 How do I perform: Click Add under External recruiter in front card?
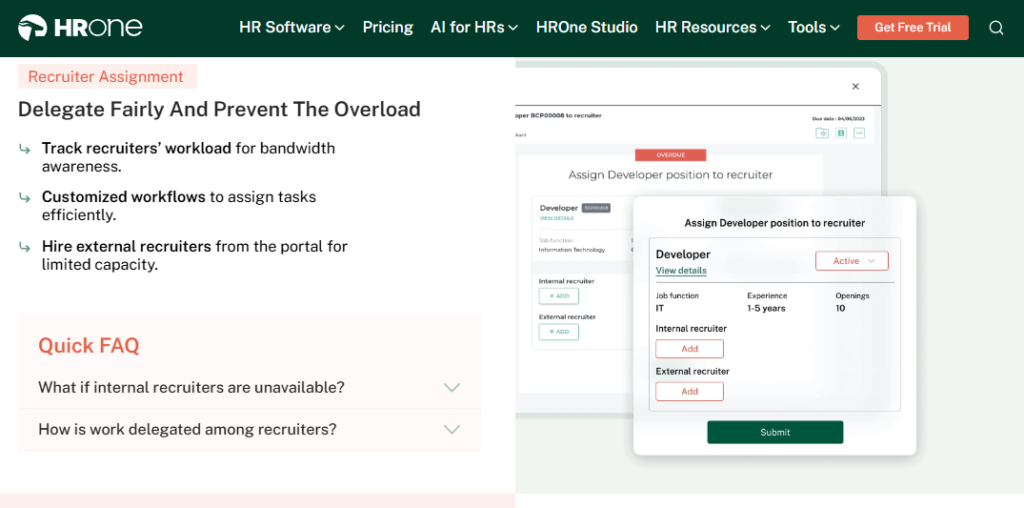[x=690, y=391]
